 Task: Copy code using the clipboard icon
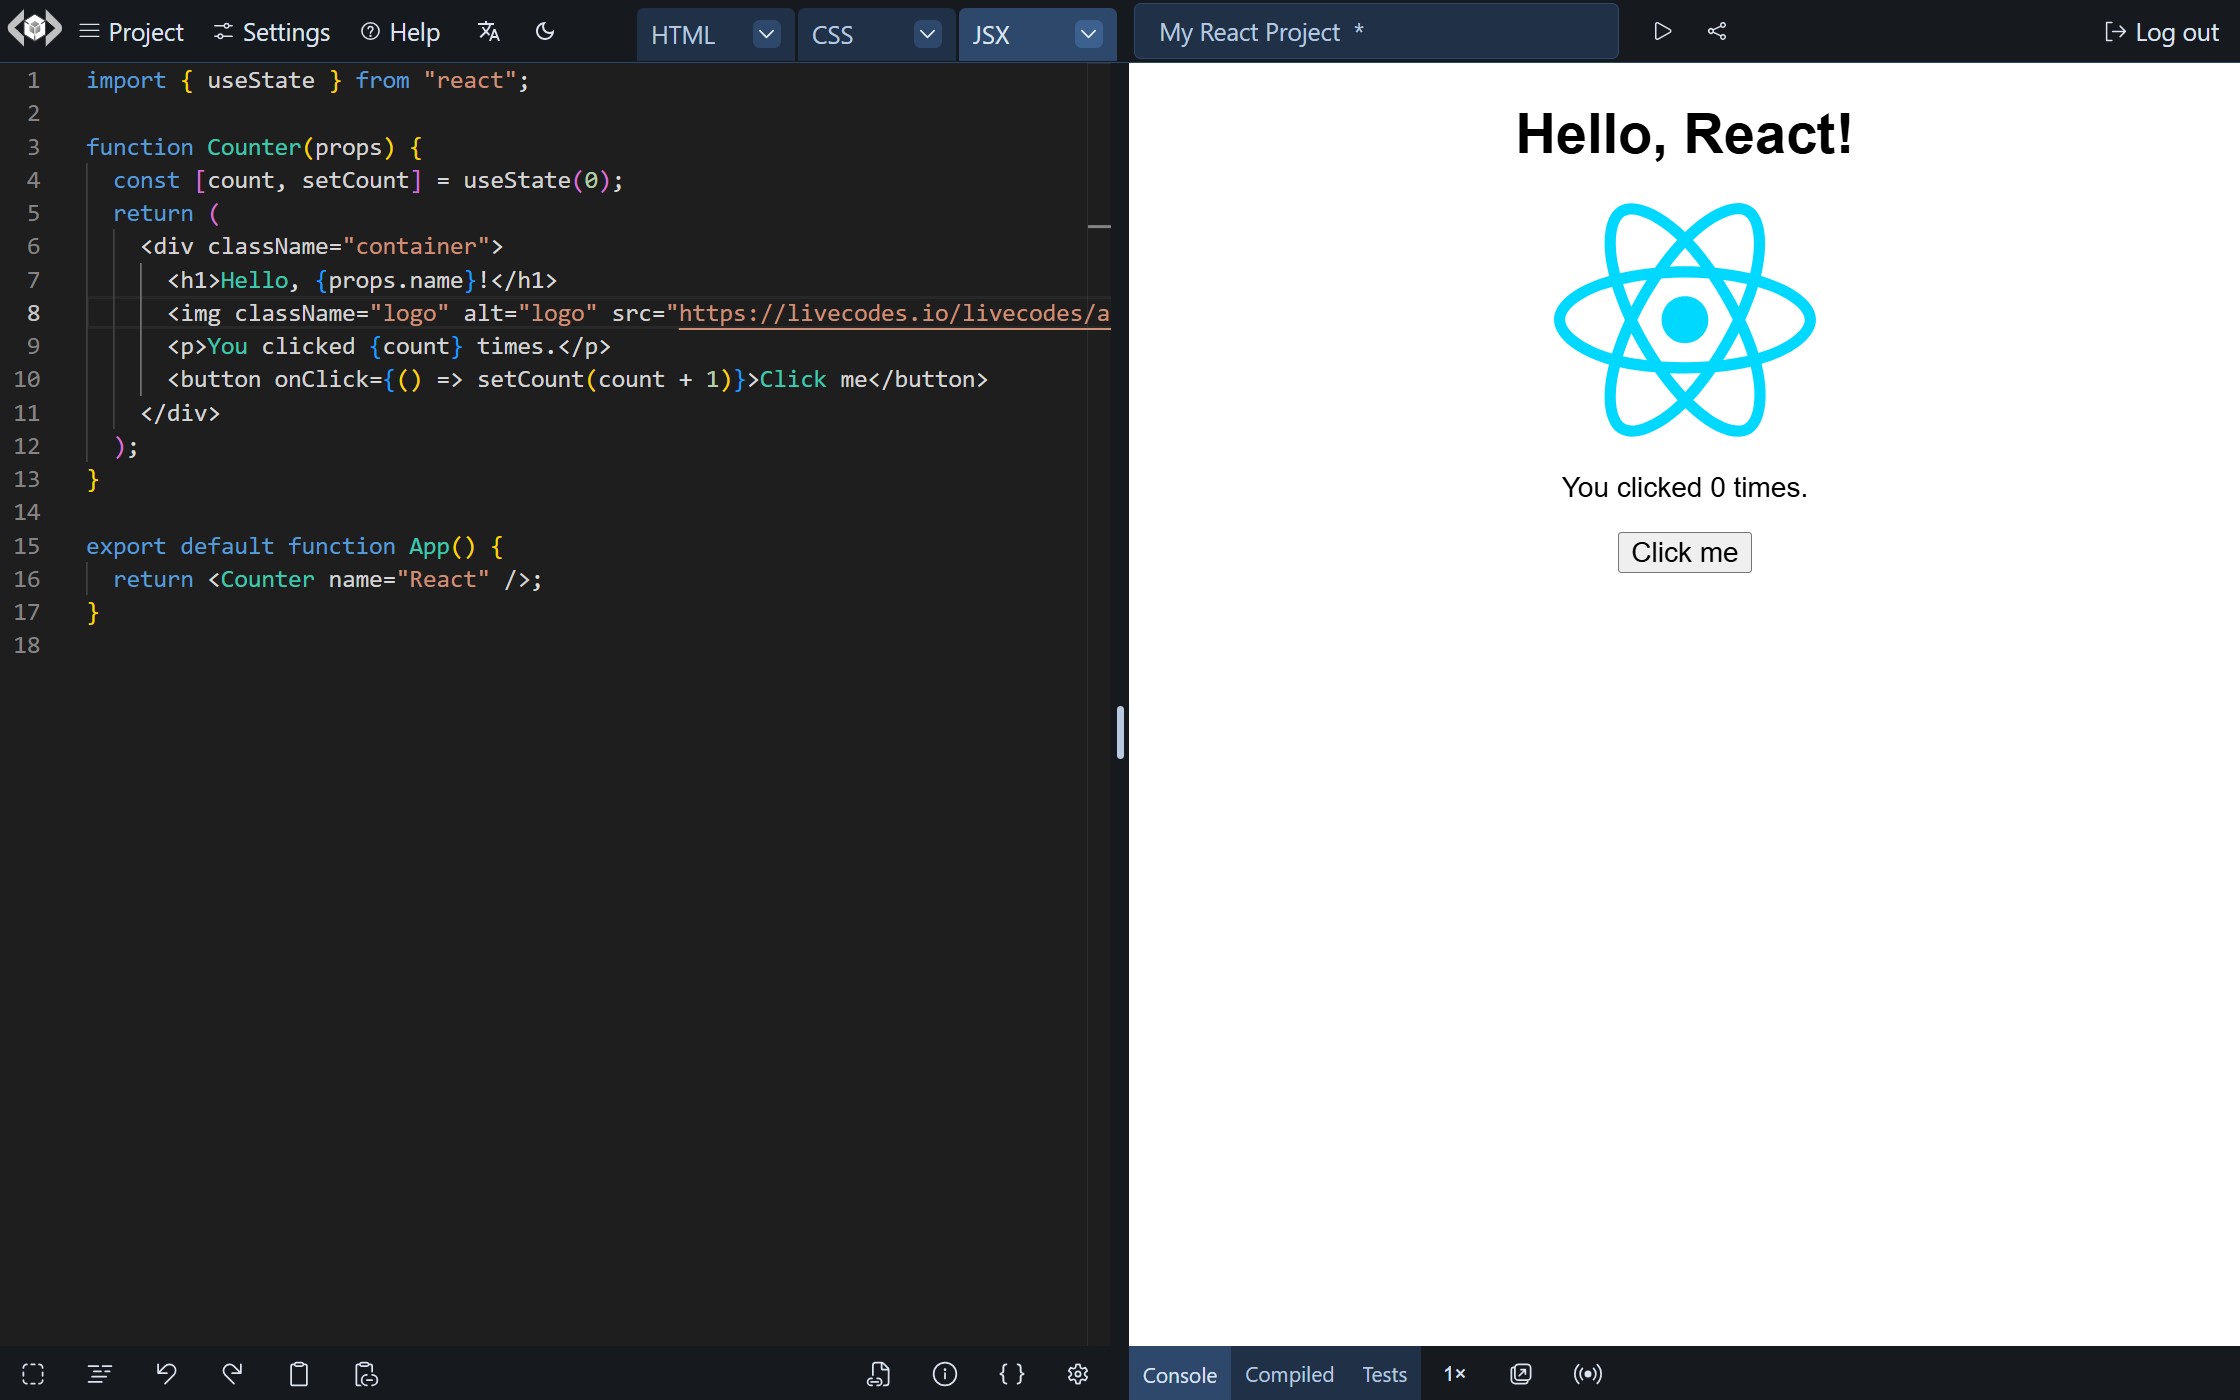click(298, 1374)
